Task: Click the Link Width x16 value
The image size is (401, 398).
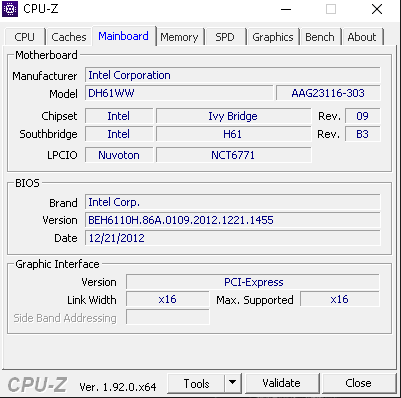Action: coord(168,299)
